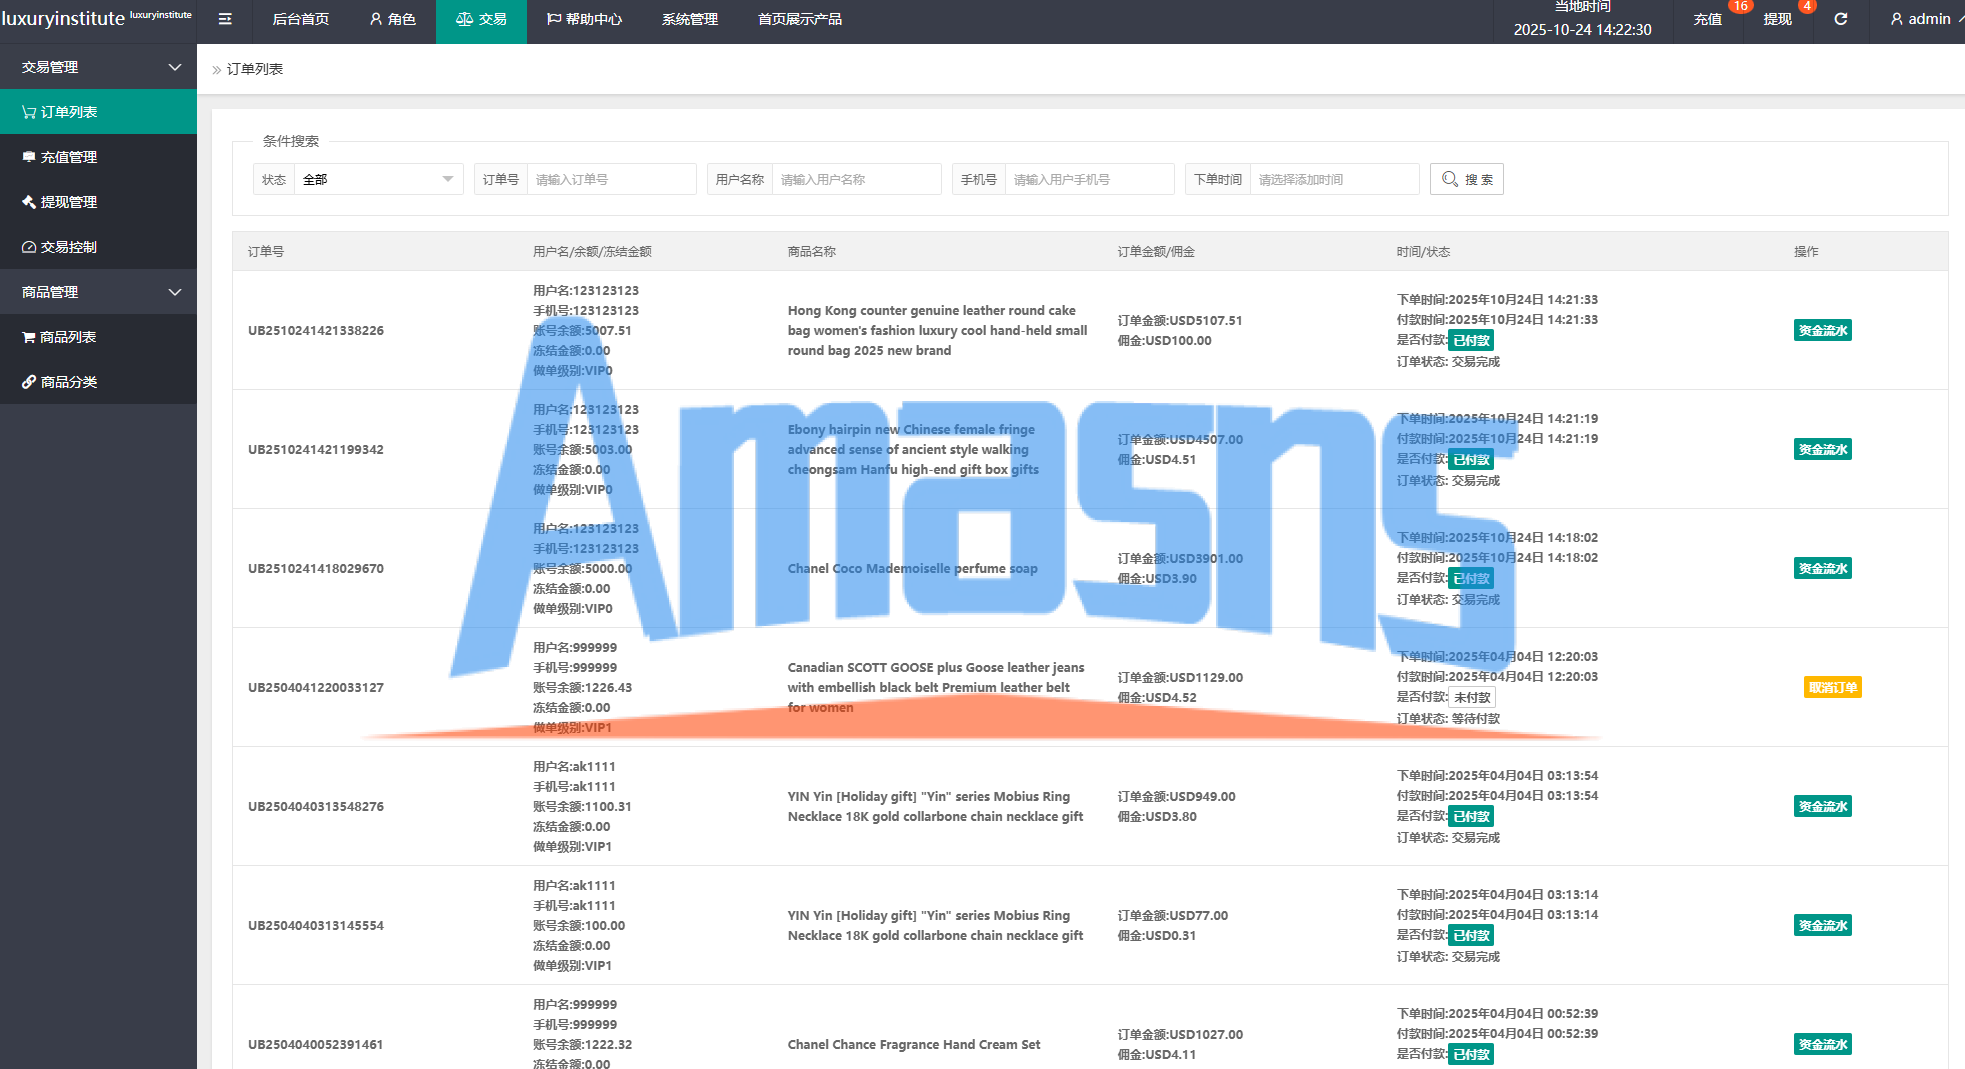Go to 首页展示产品 menu item
The height and width of the screenshot is (1069, 1965).
[799, 19]
